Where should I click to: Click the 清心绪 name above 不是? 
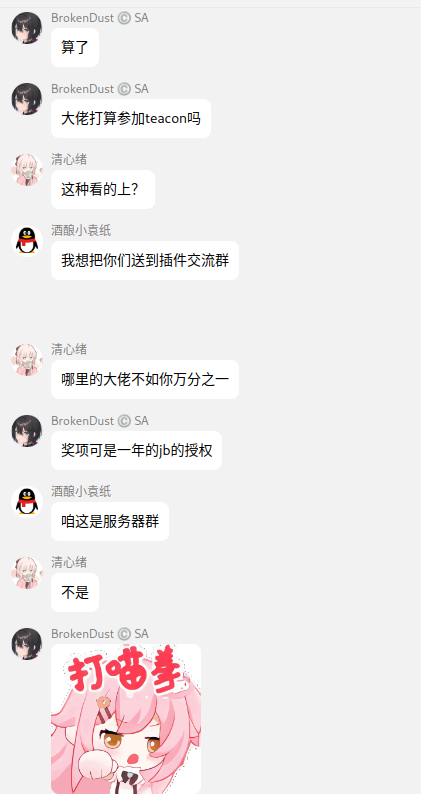pos(69,562)
